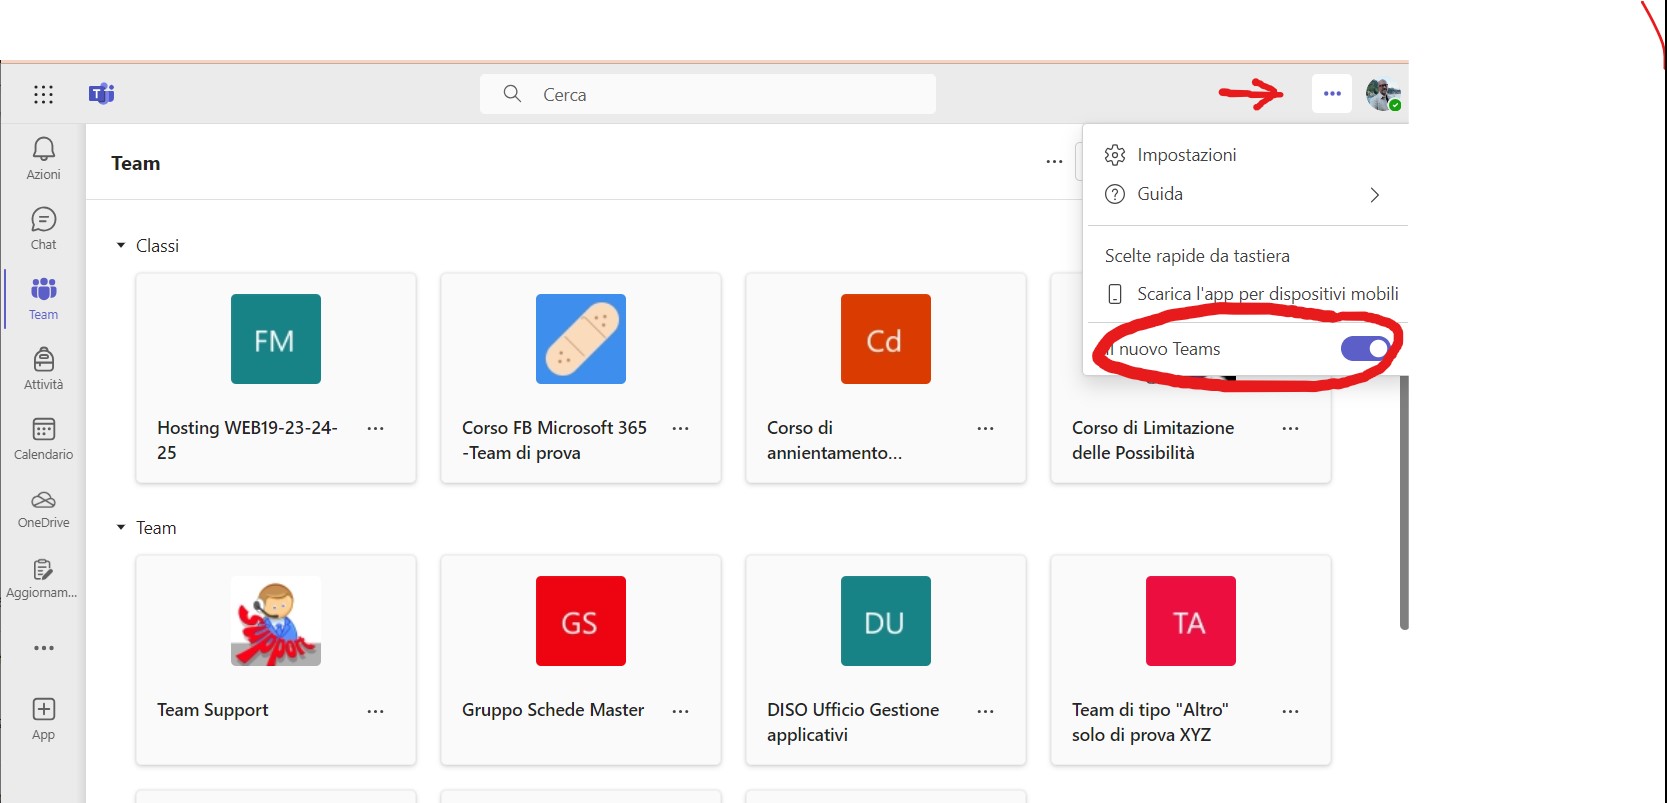This screenshot has width=1667, height=803.
Task: Open more options for Team Support
Action: tap(376, 711)
